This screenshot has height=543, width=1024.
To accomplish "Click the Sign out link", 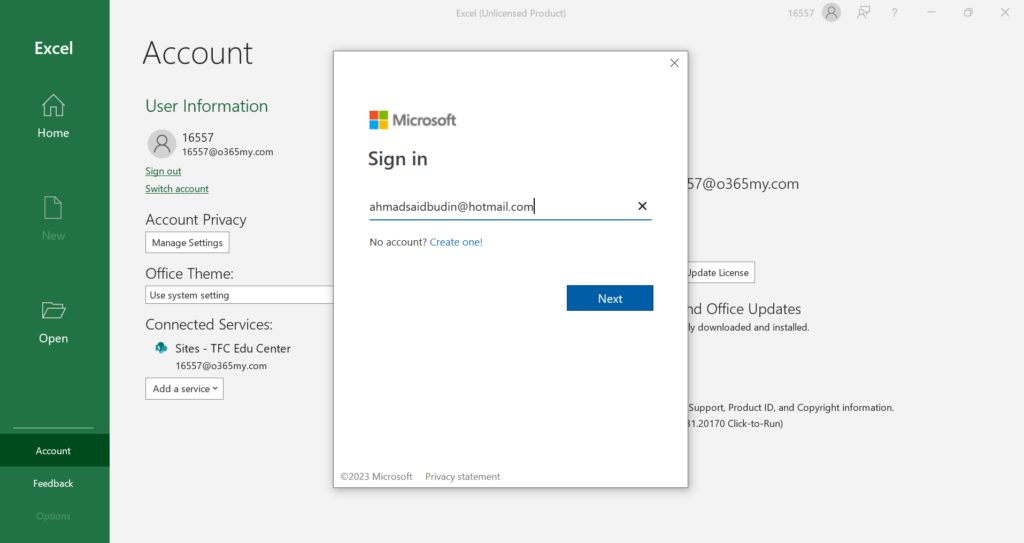I will (163, 171).
